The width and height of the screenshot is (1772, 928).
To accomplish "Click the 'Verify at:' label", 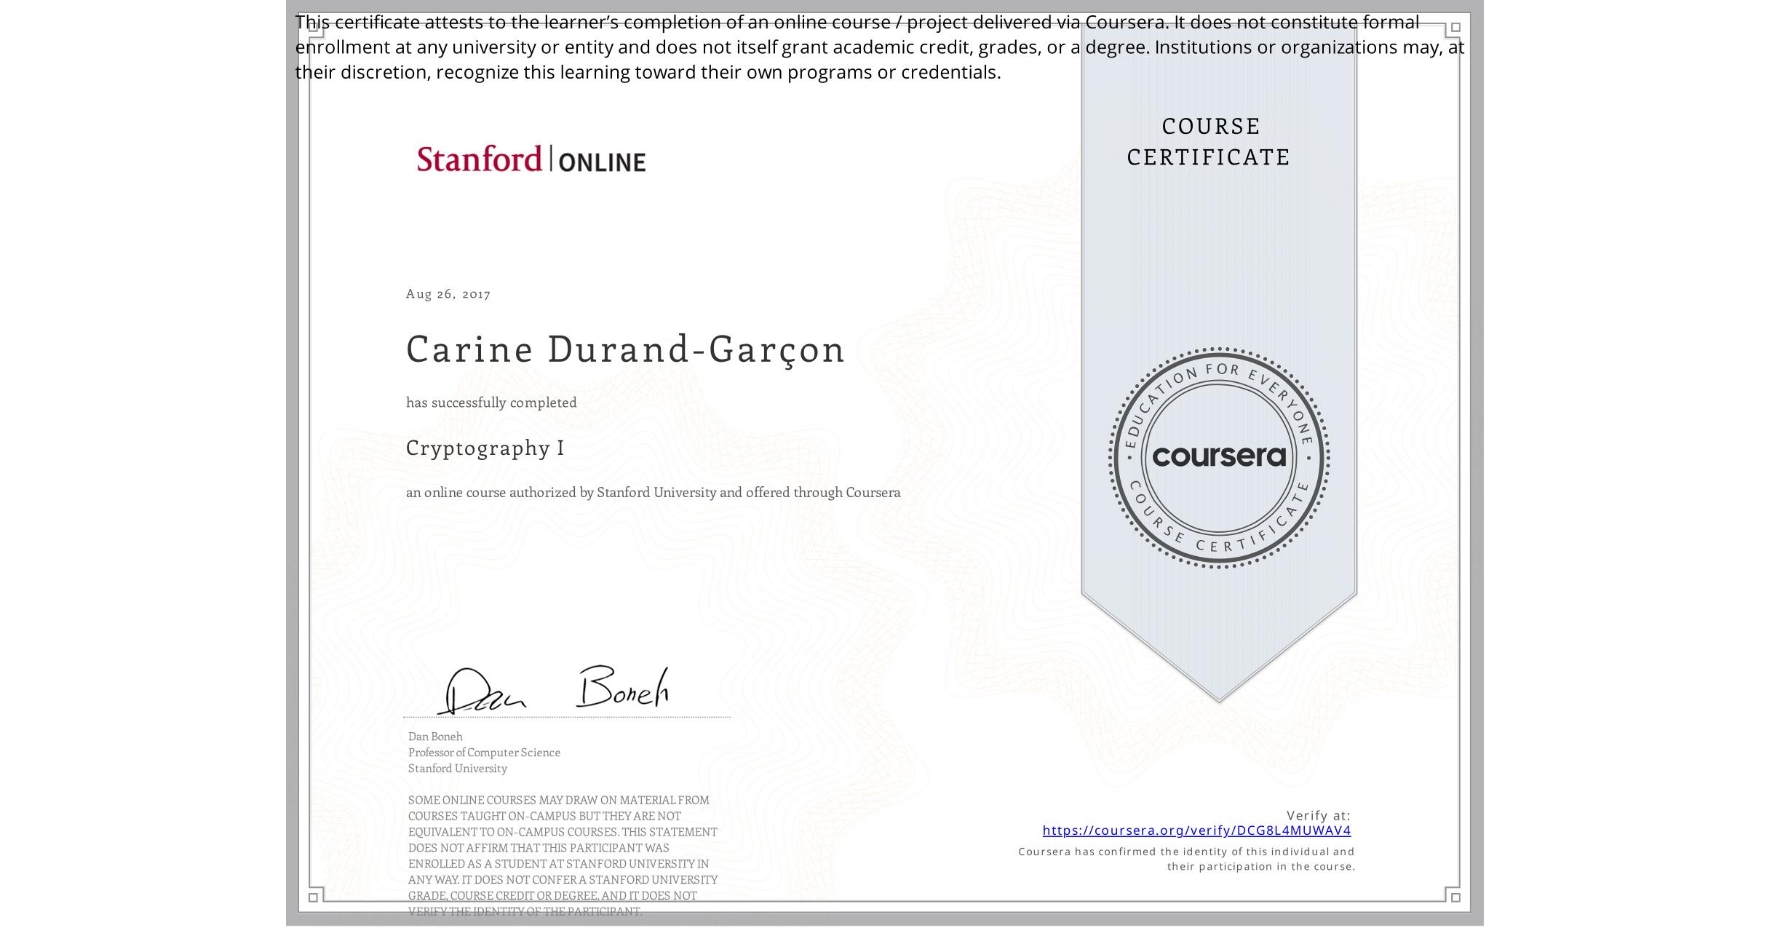I will (1318, 815).
